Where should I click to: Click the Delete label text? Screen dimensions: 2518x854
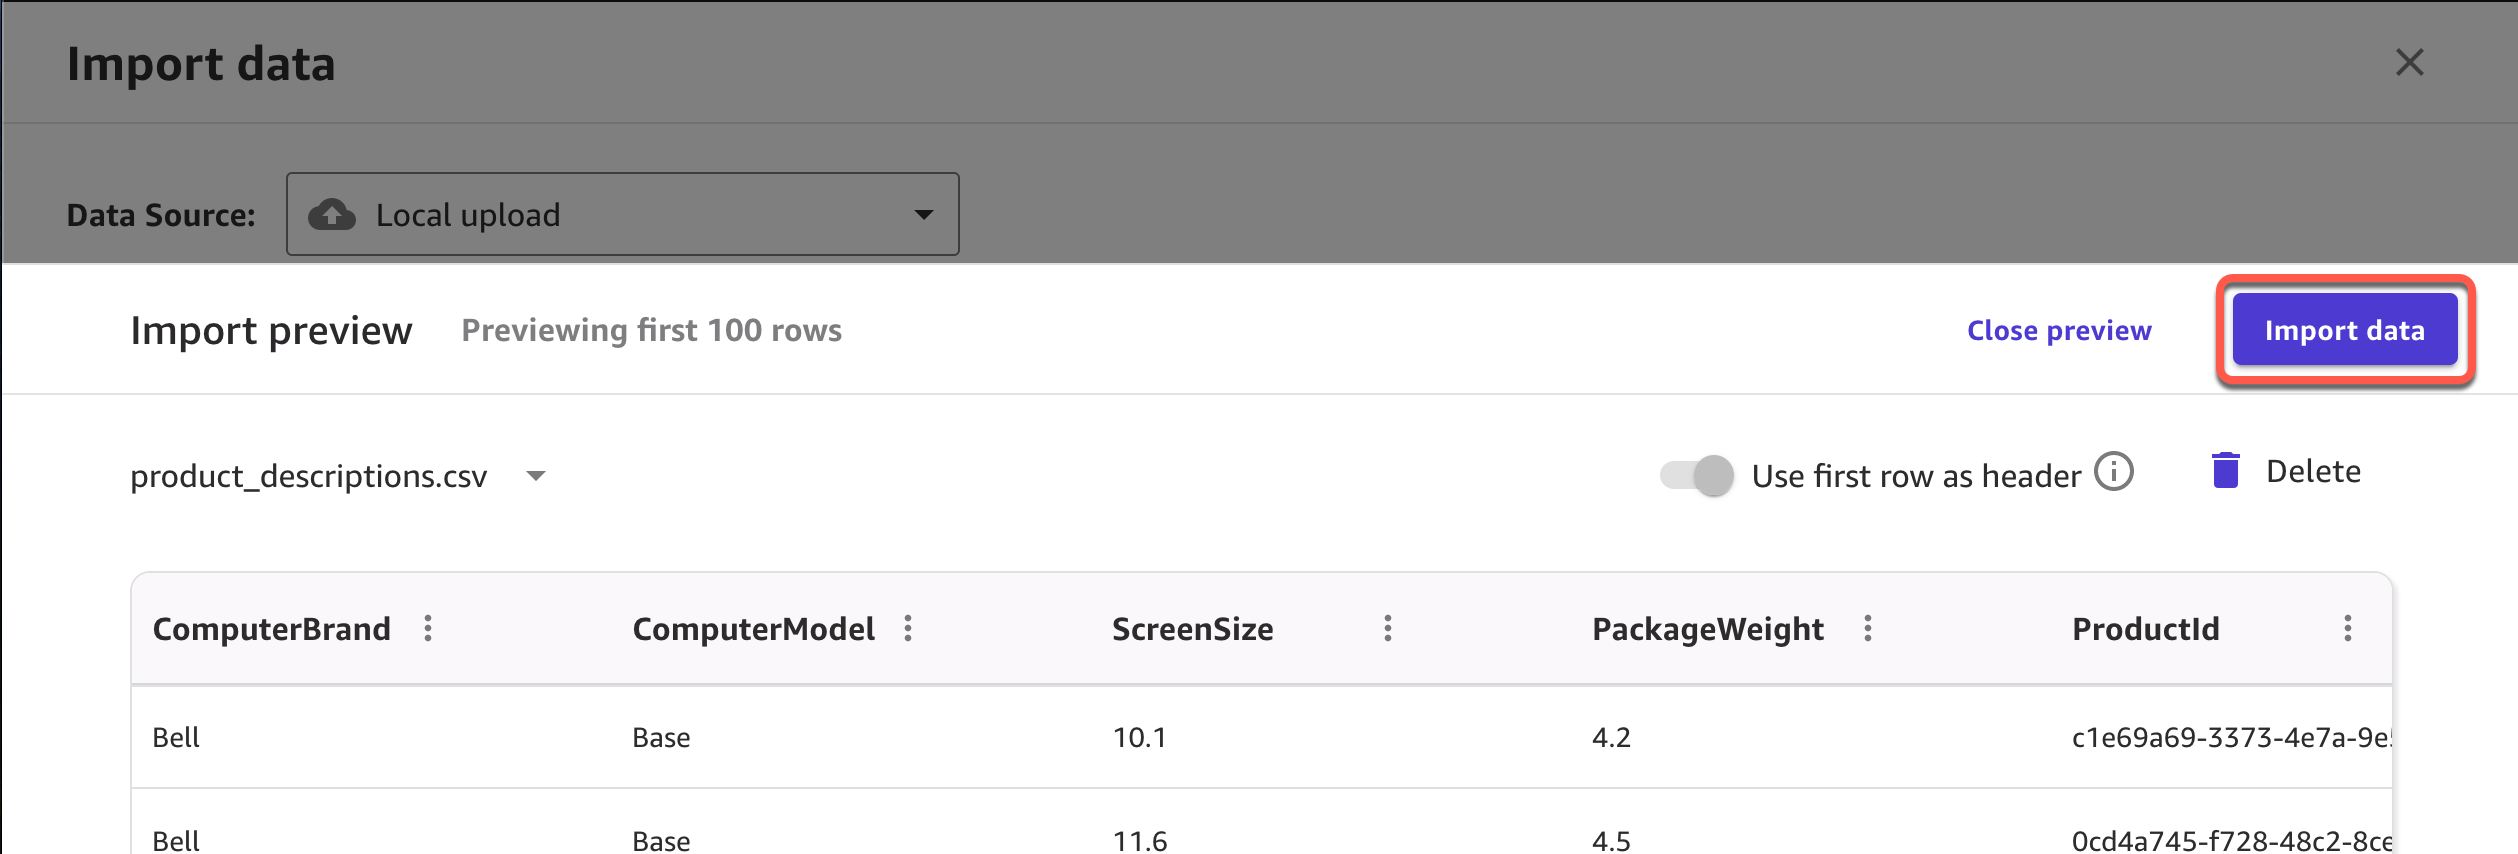click(x=2313, y=471)
